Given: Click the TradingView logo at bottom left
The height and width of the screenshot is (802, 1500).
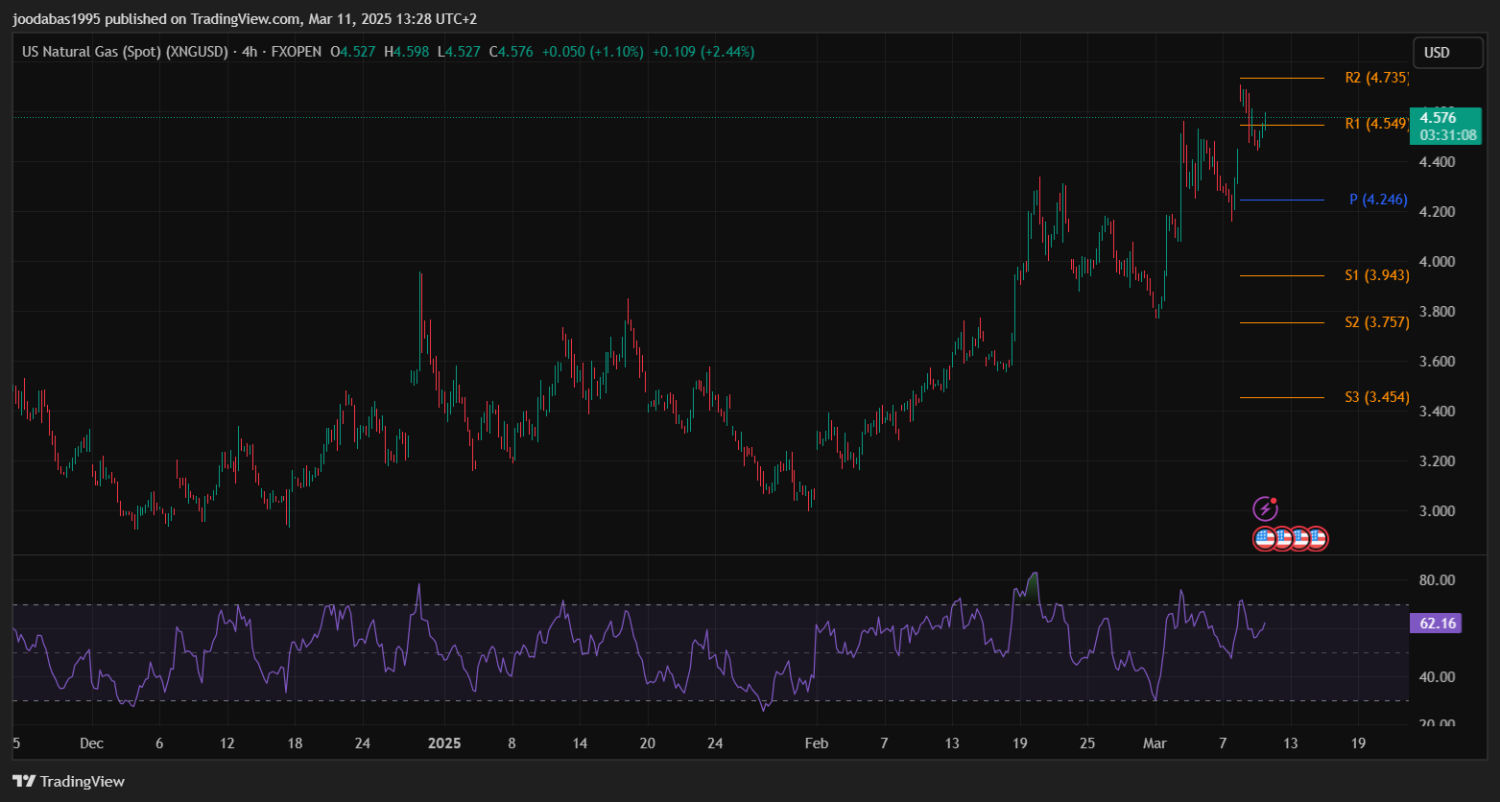Looking at the screenshot, I should 68,781.
